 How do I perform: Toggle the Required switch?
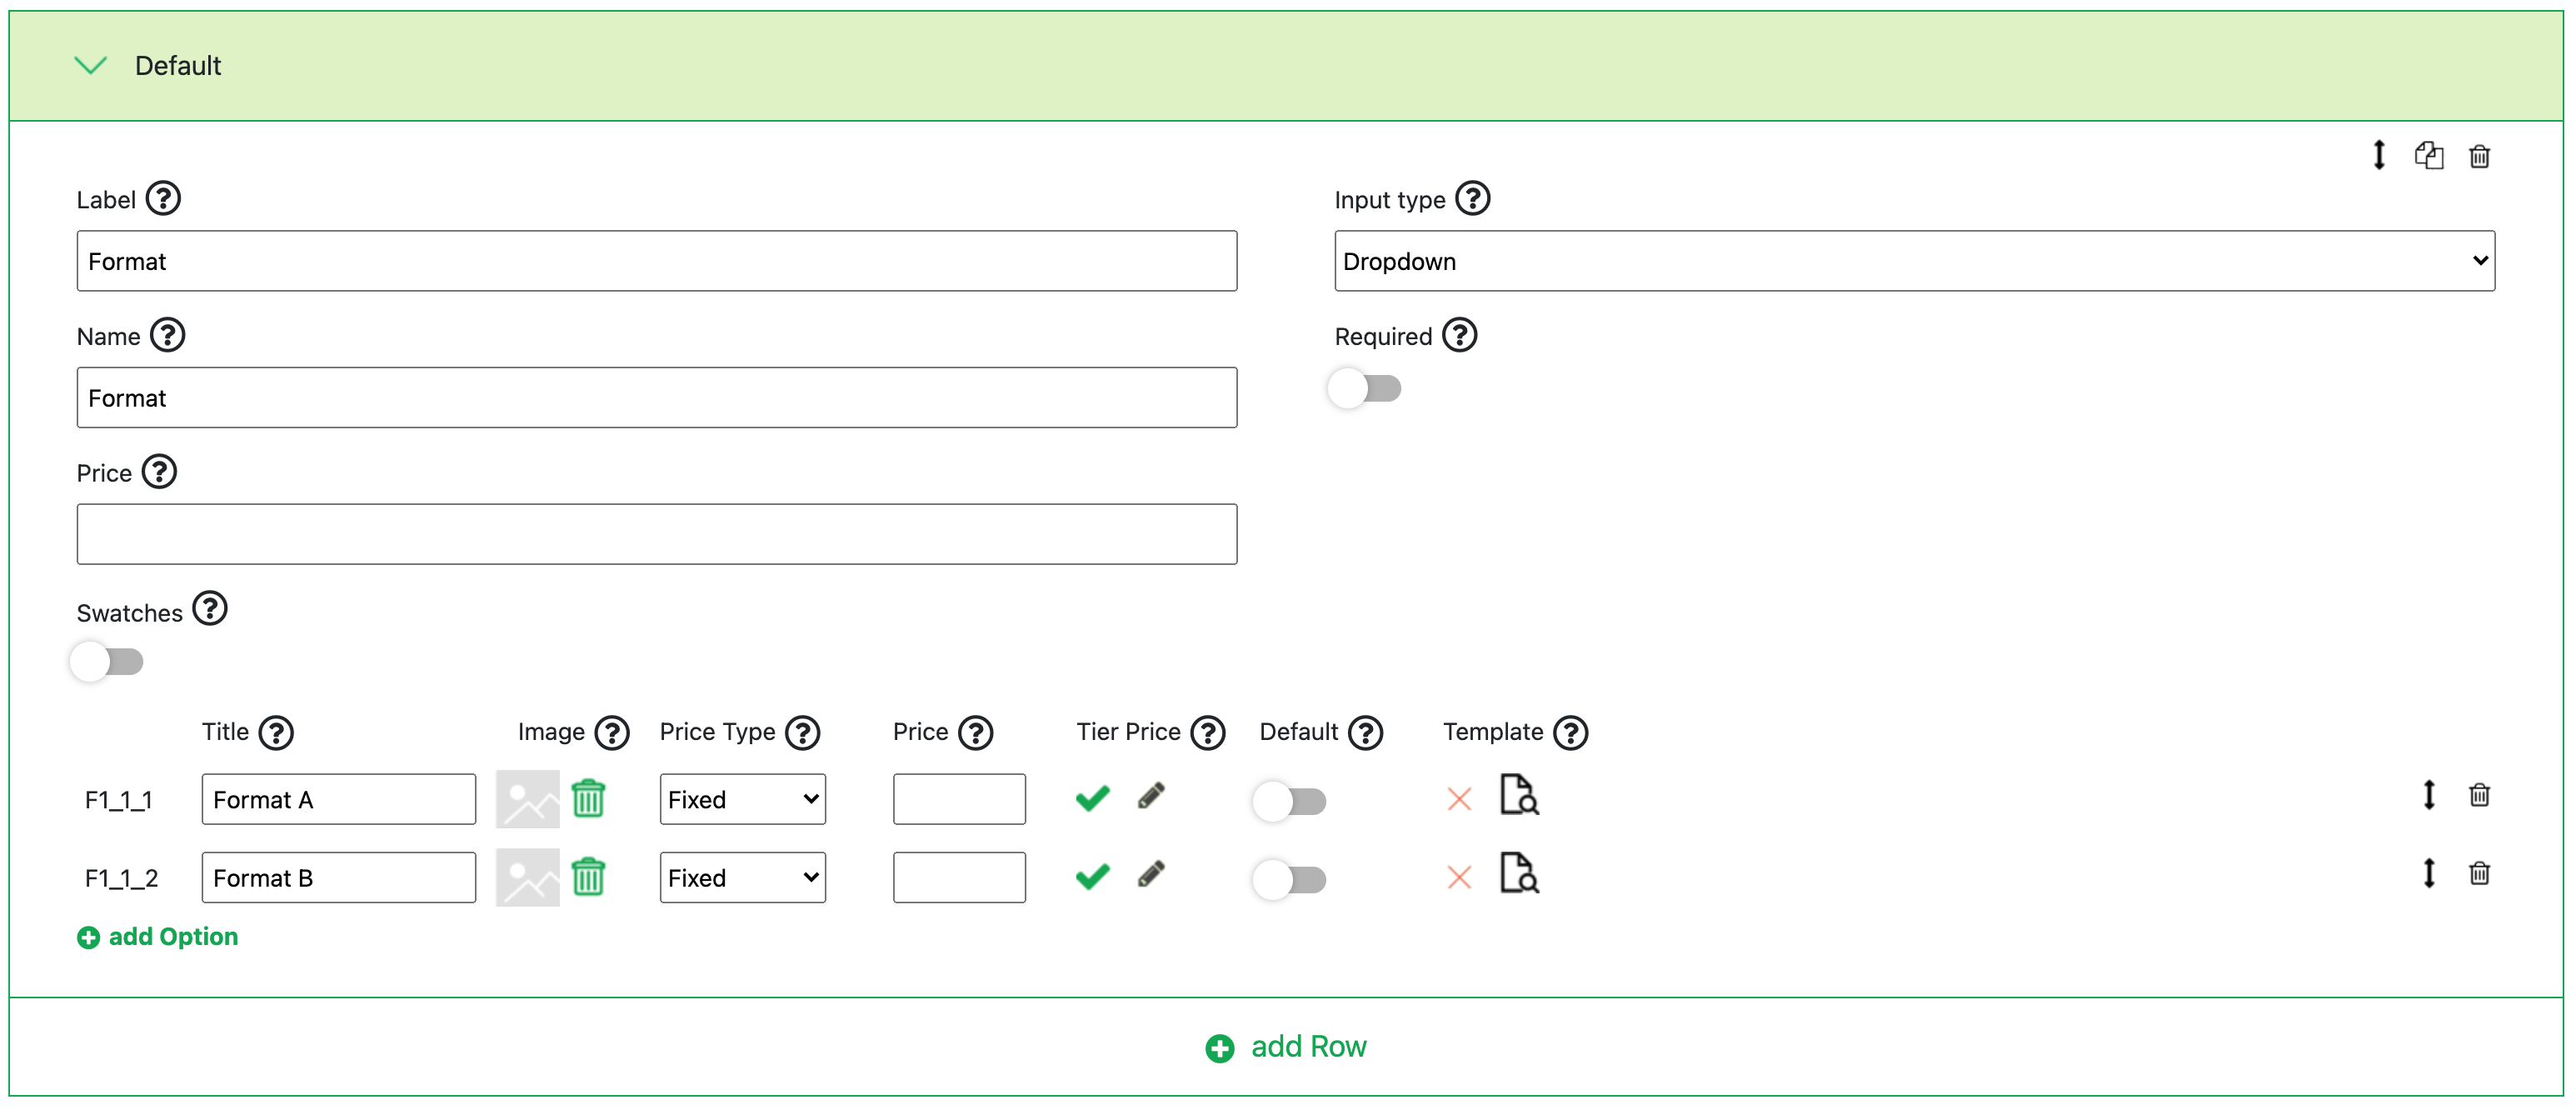tap(1365, 389)
